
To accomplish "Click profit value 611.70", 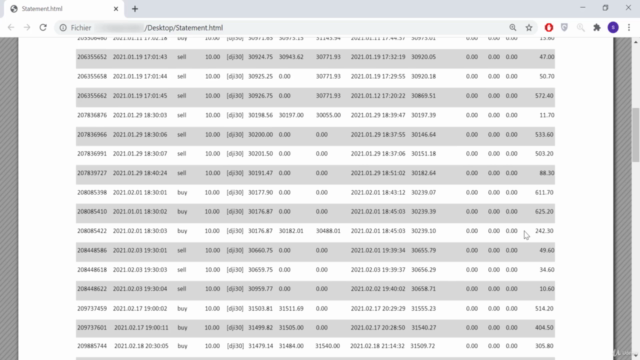I will coord(544,192).
